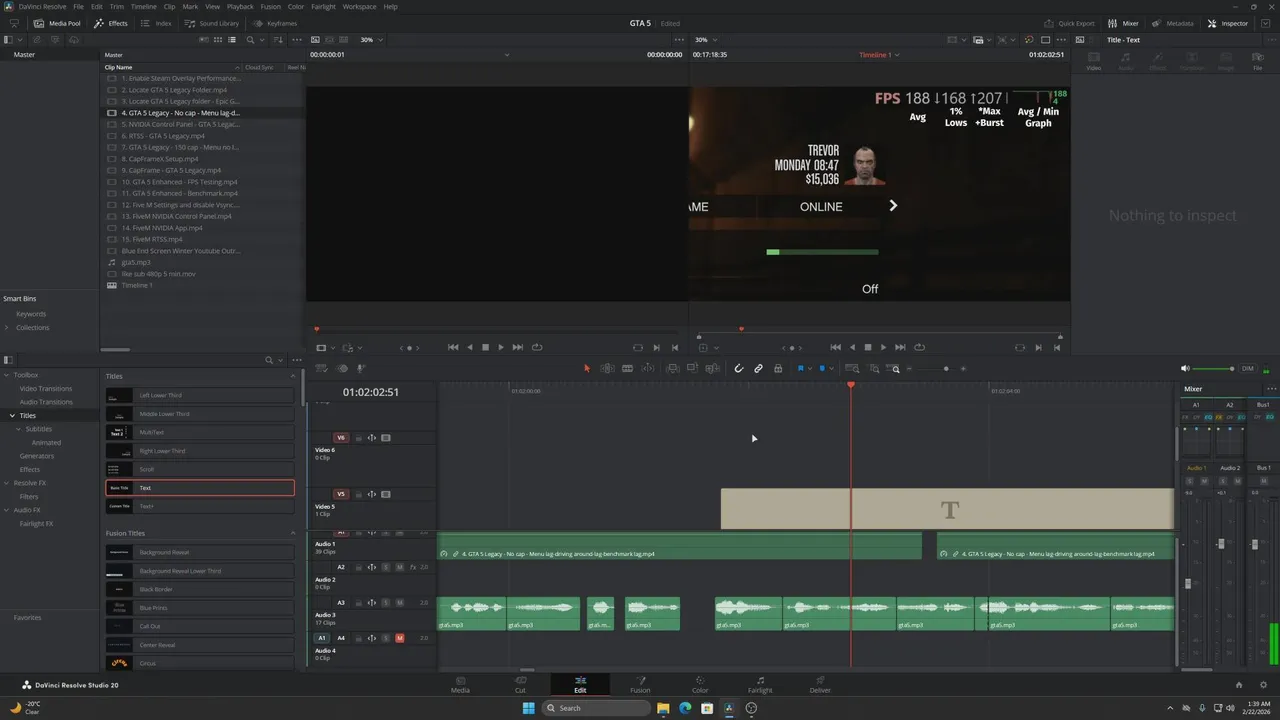1280x720 pixels.
Task: Toggle the position lock padlock icon
Action: [778, 368]
